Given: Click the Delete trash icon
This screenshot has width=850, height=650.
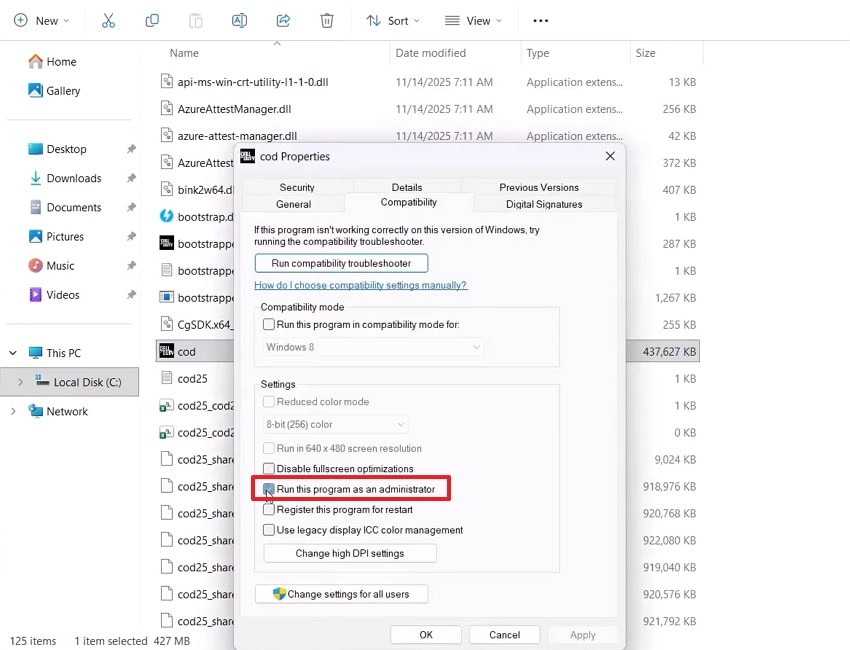Looking at the screenshot, I should pos(326,20).
